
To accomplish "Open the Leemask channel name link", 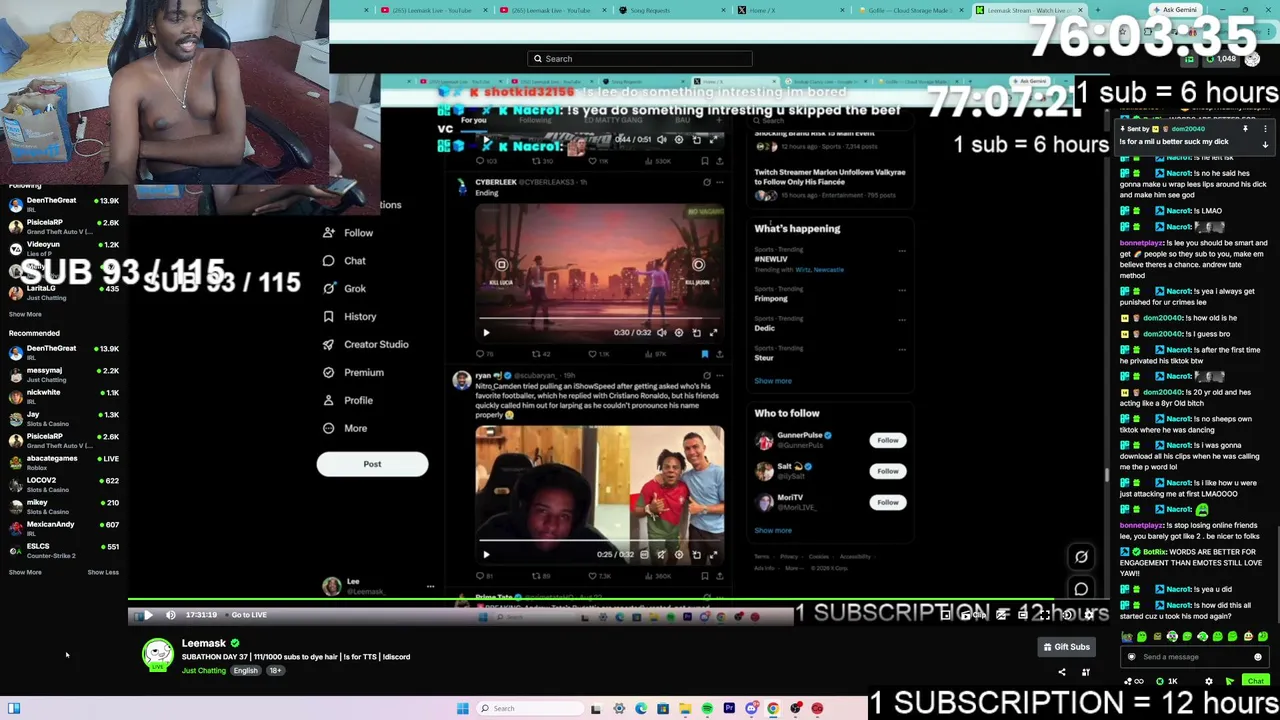I will pyautogui.click(x=204, y=643).
